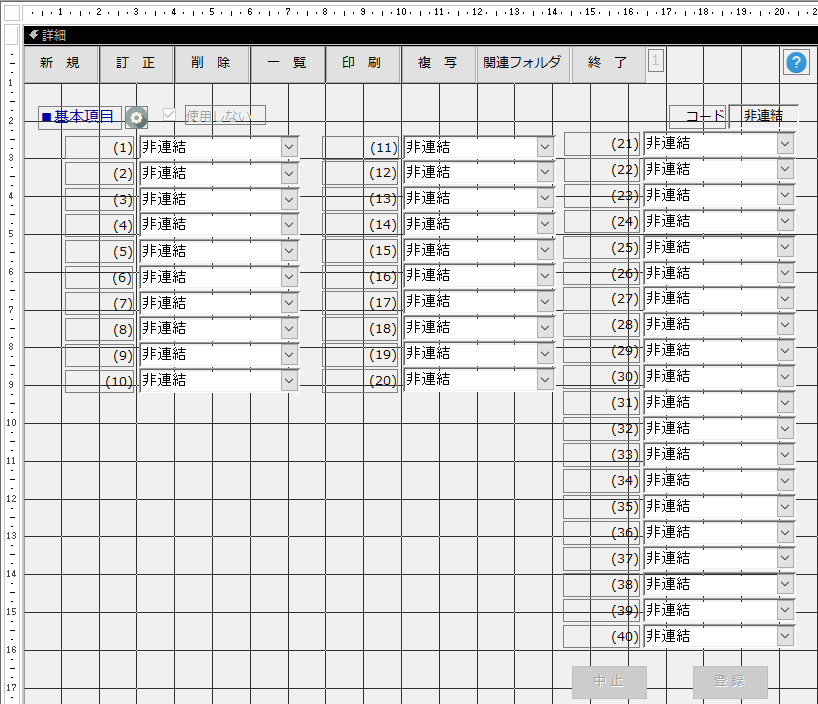Select the (13) label box
The height and width of the screenshot is (704, 818).
point(360,199)
